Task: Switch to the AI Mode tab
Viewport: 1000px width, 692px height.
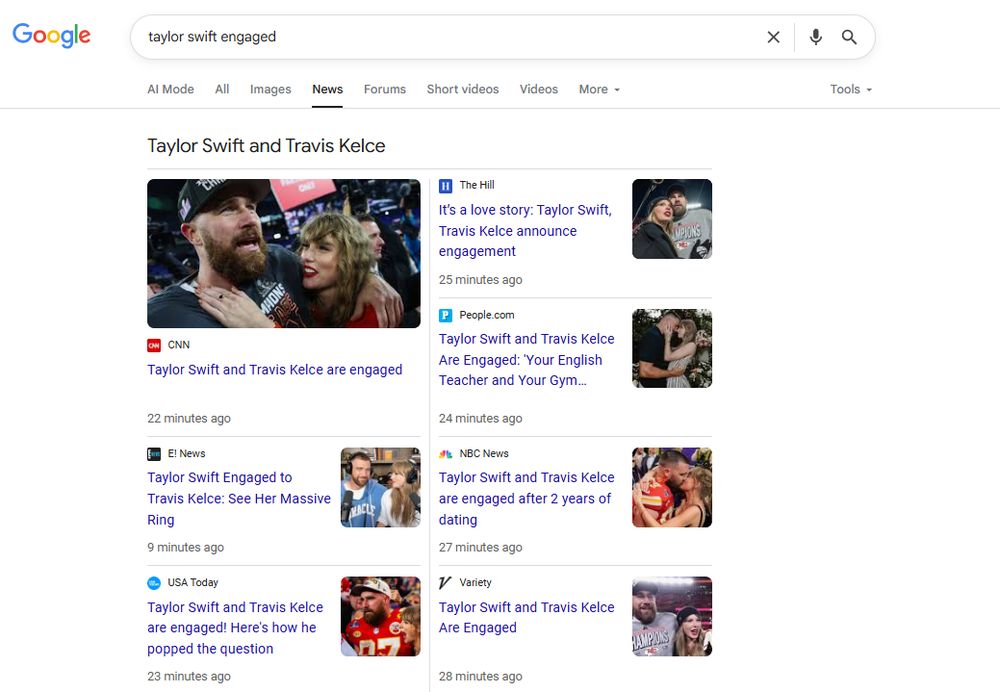Action: coord(171,89)
